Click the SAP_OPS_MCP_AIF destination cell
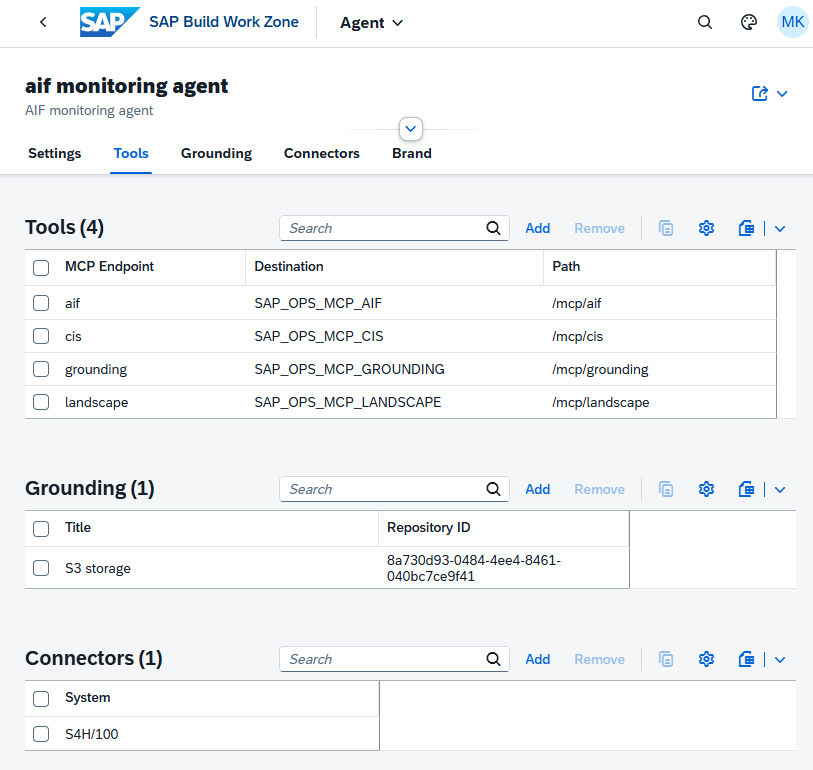 pyautogui.click(x=318, y=303)
